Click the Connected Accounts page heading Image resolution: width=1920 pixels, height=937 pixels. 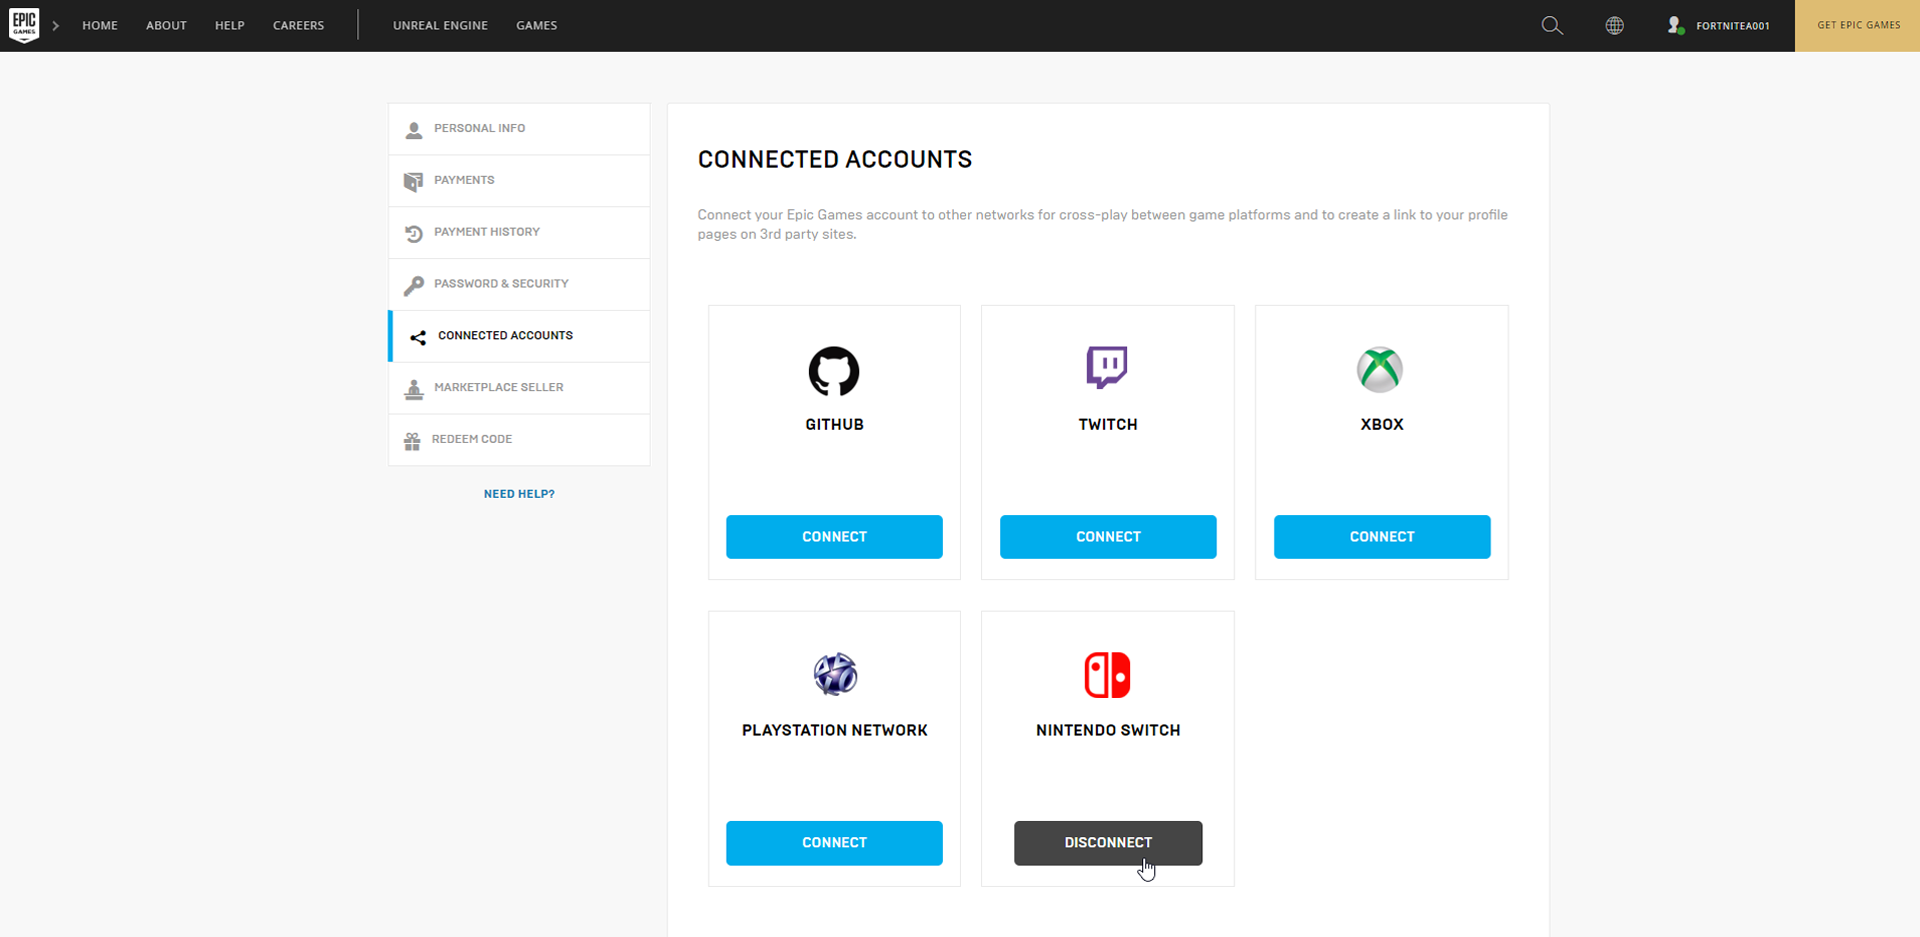835,160
